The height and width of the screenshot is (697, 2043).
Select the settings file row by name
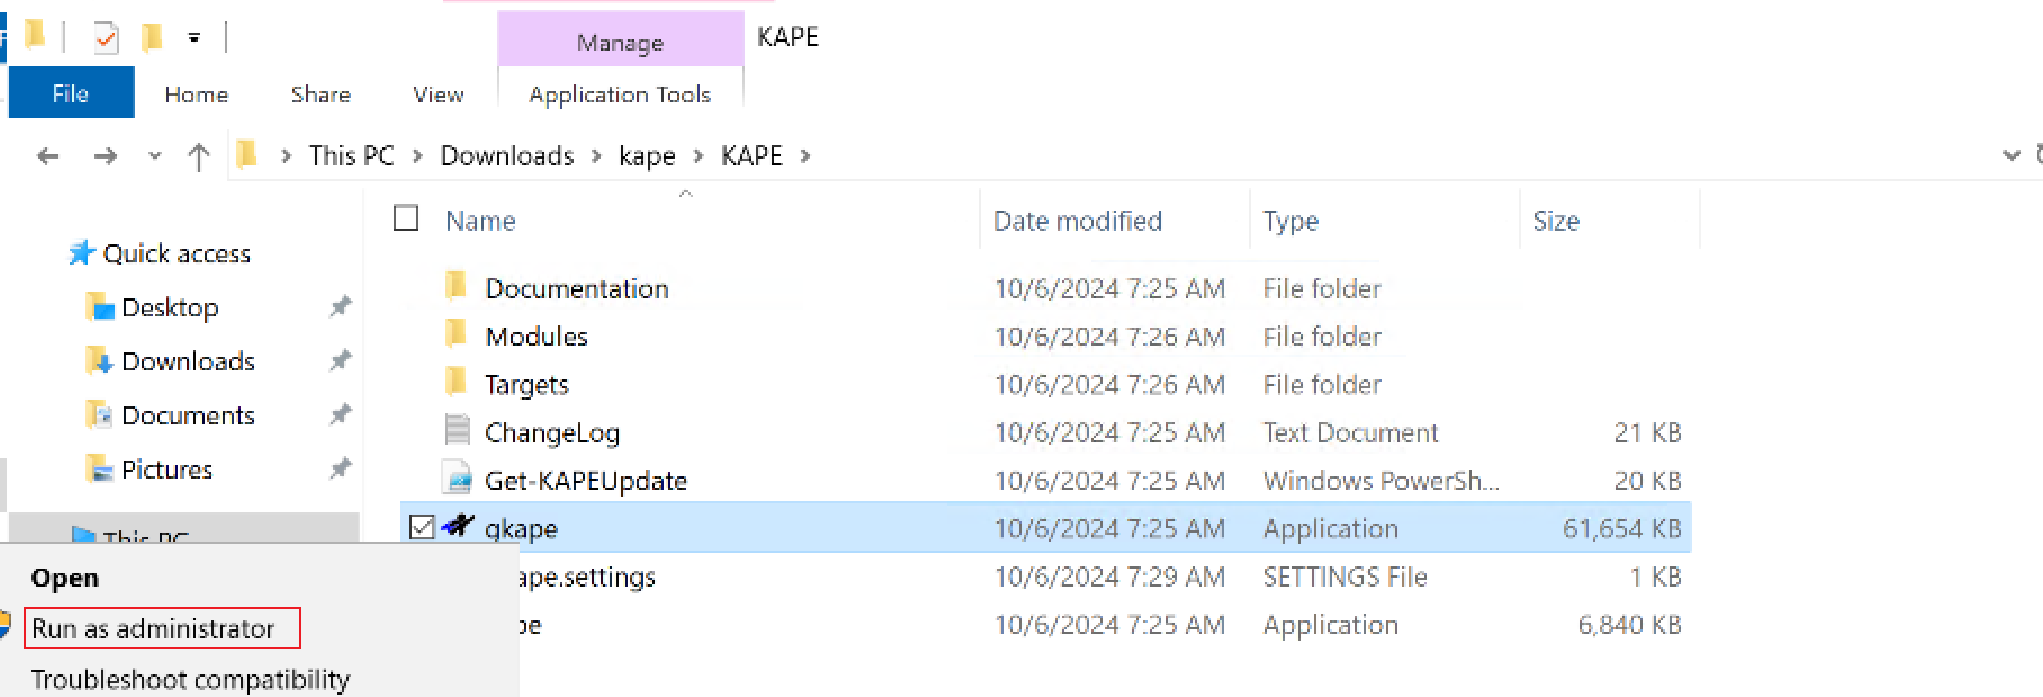pos(588,577)
